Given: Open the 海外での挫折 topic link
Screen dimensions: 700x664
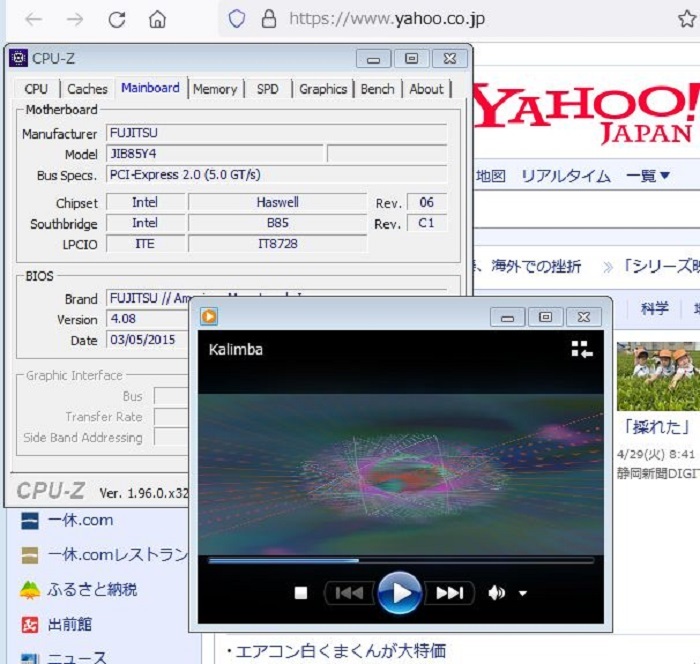Looking at the screenshot, I should (x=537, y=267).
